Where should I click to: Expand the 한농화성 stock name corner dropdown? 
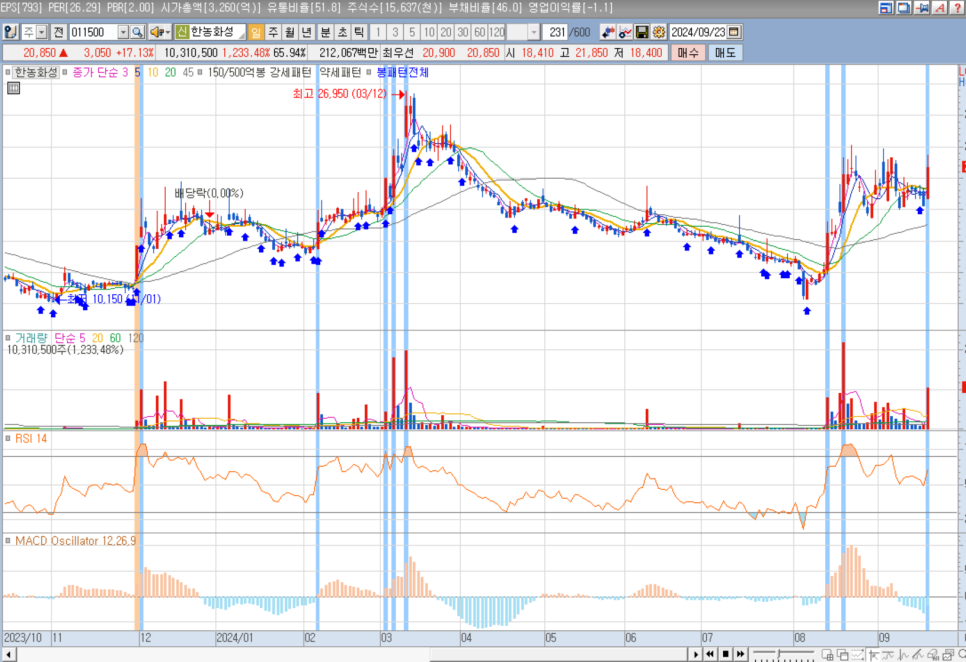[x=242, y=36]
